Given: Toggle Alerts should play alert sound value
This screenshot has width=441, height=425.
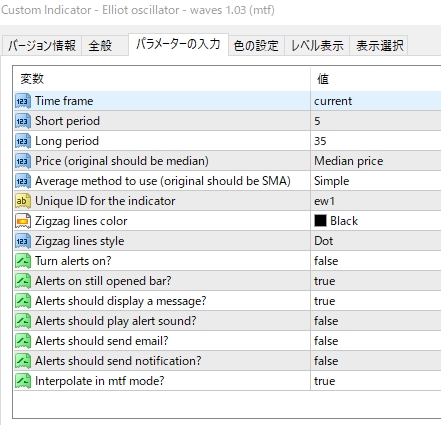Looking at the screenshot, I should coord(376,321).
